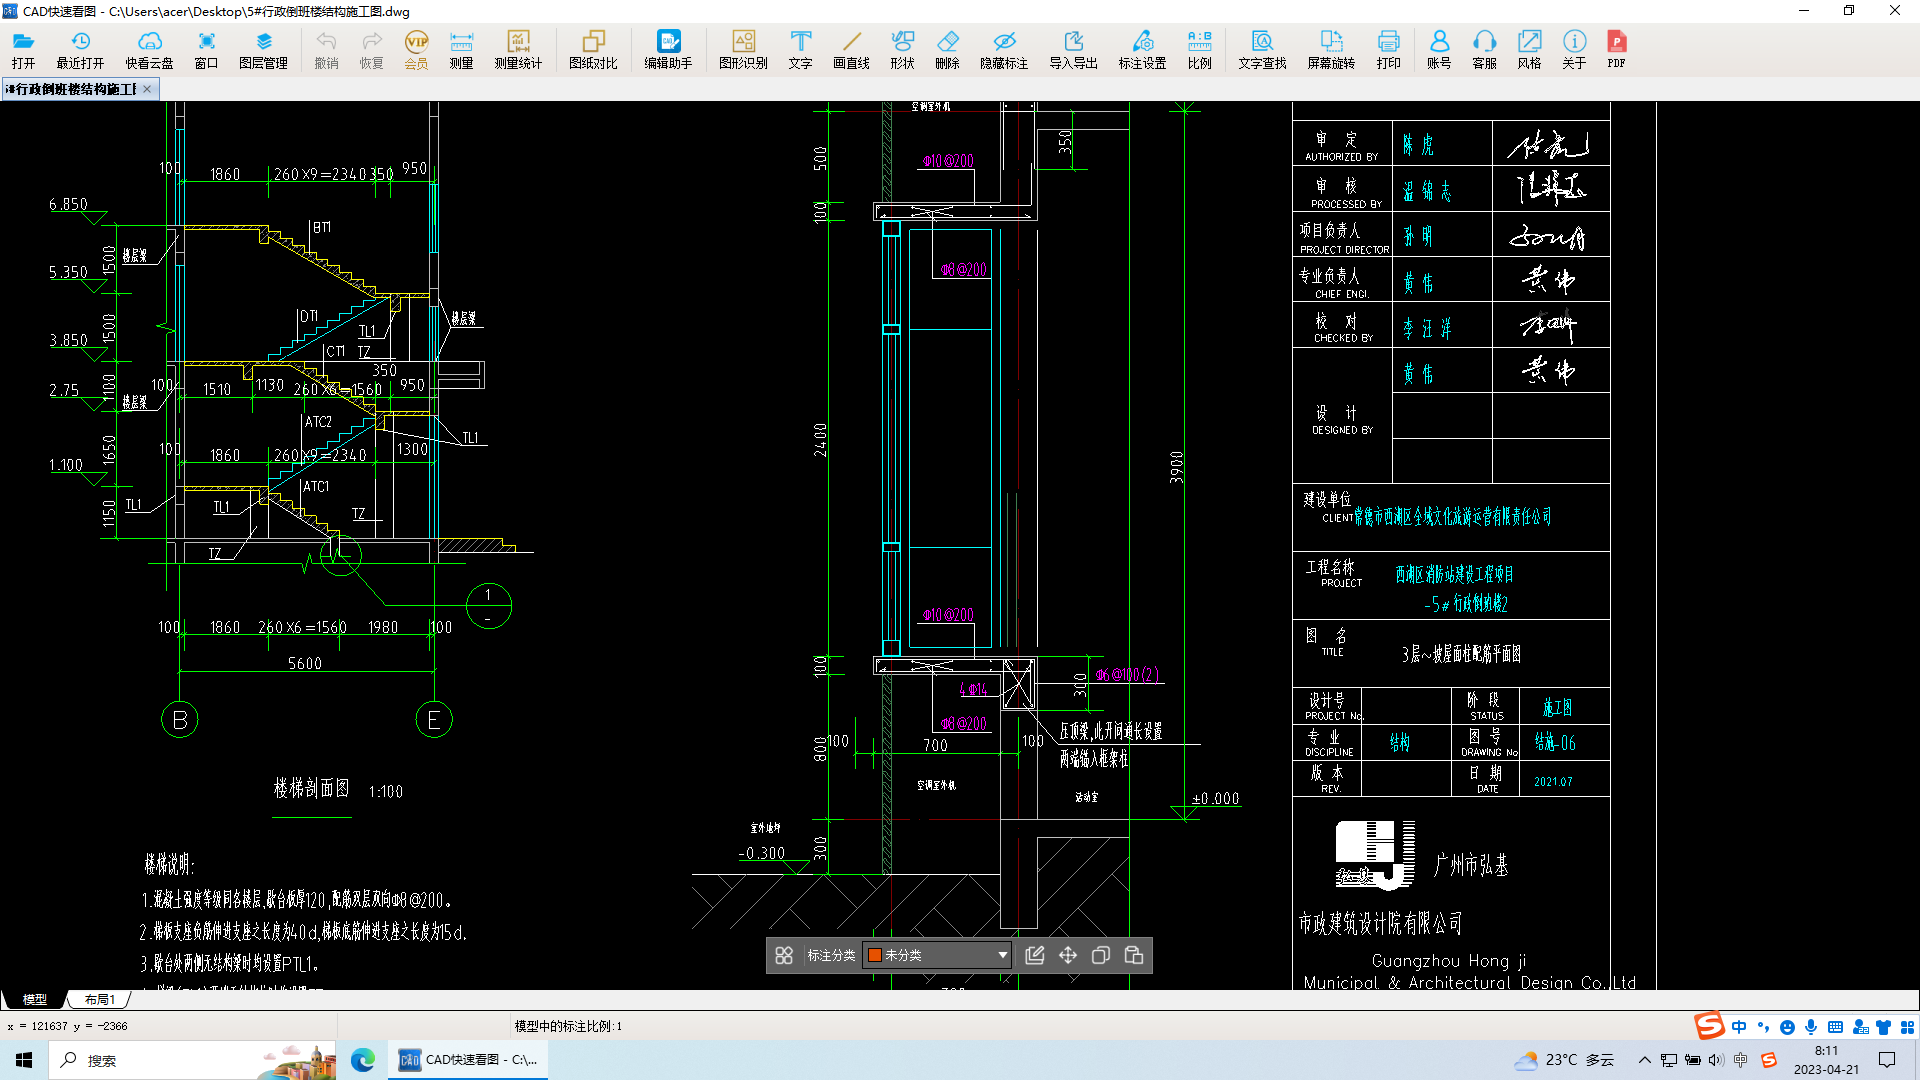Click the coordinate readout x = 121637
Viewport: 1920px width, 1080px height.
click(x=68, y=1026)
